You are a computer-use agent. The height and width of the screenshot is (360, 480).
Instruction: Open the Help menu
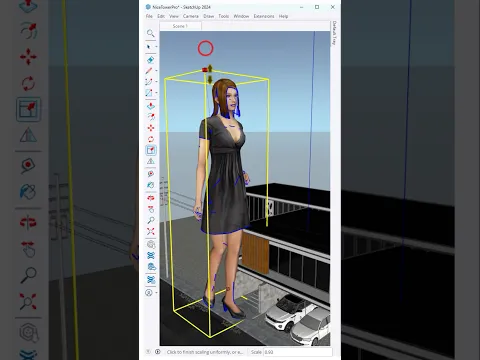coord(283,16)
